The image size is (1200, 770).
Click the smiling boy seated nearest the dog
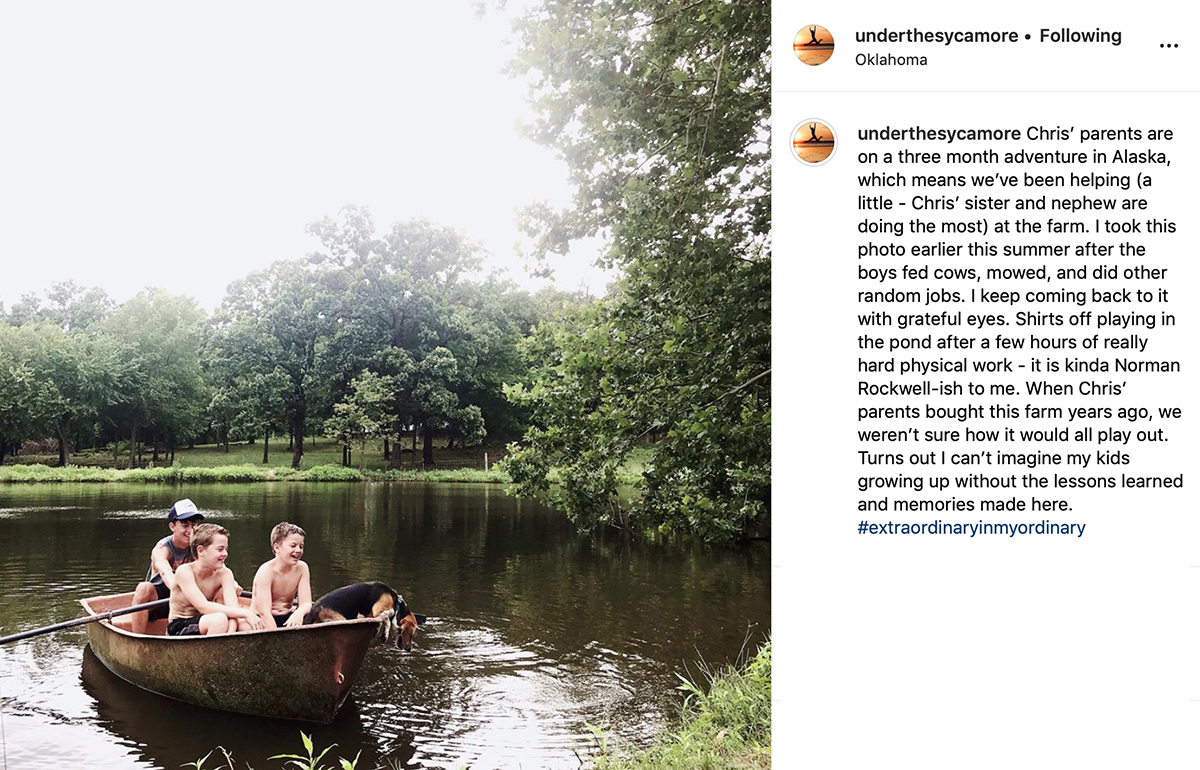click(x=282, y=575)
